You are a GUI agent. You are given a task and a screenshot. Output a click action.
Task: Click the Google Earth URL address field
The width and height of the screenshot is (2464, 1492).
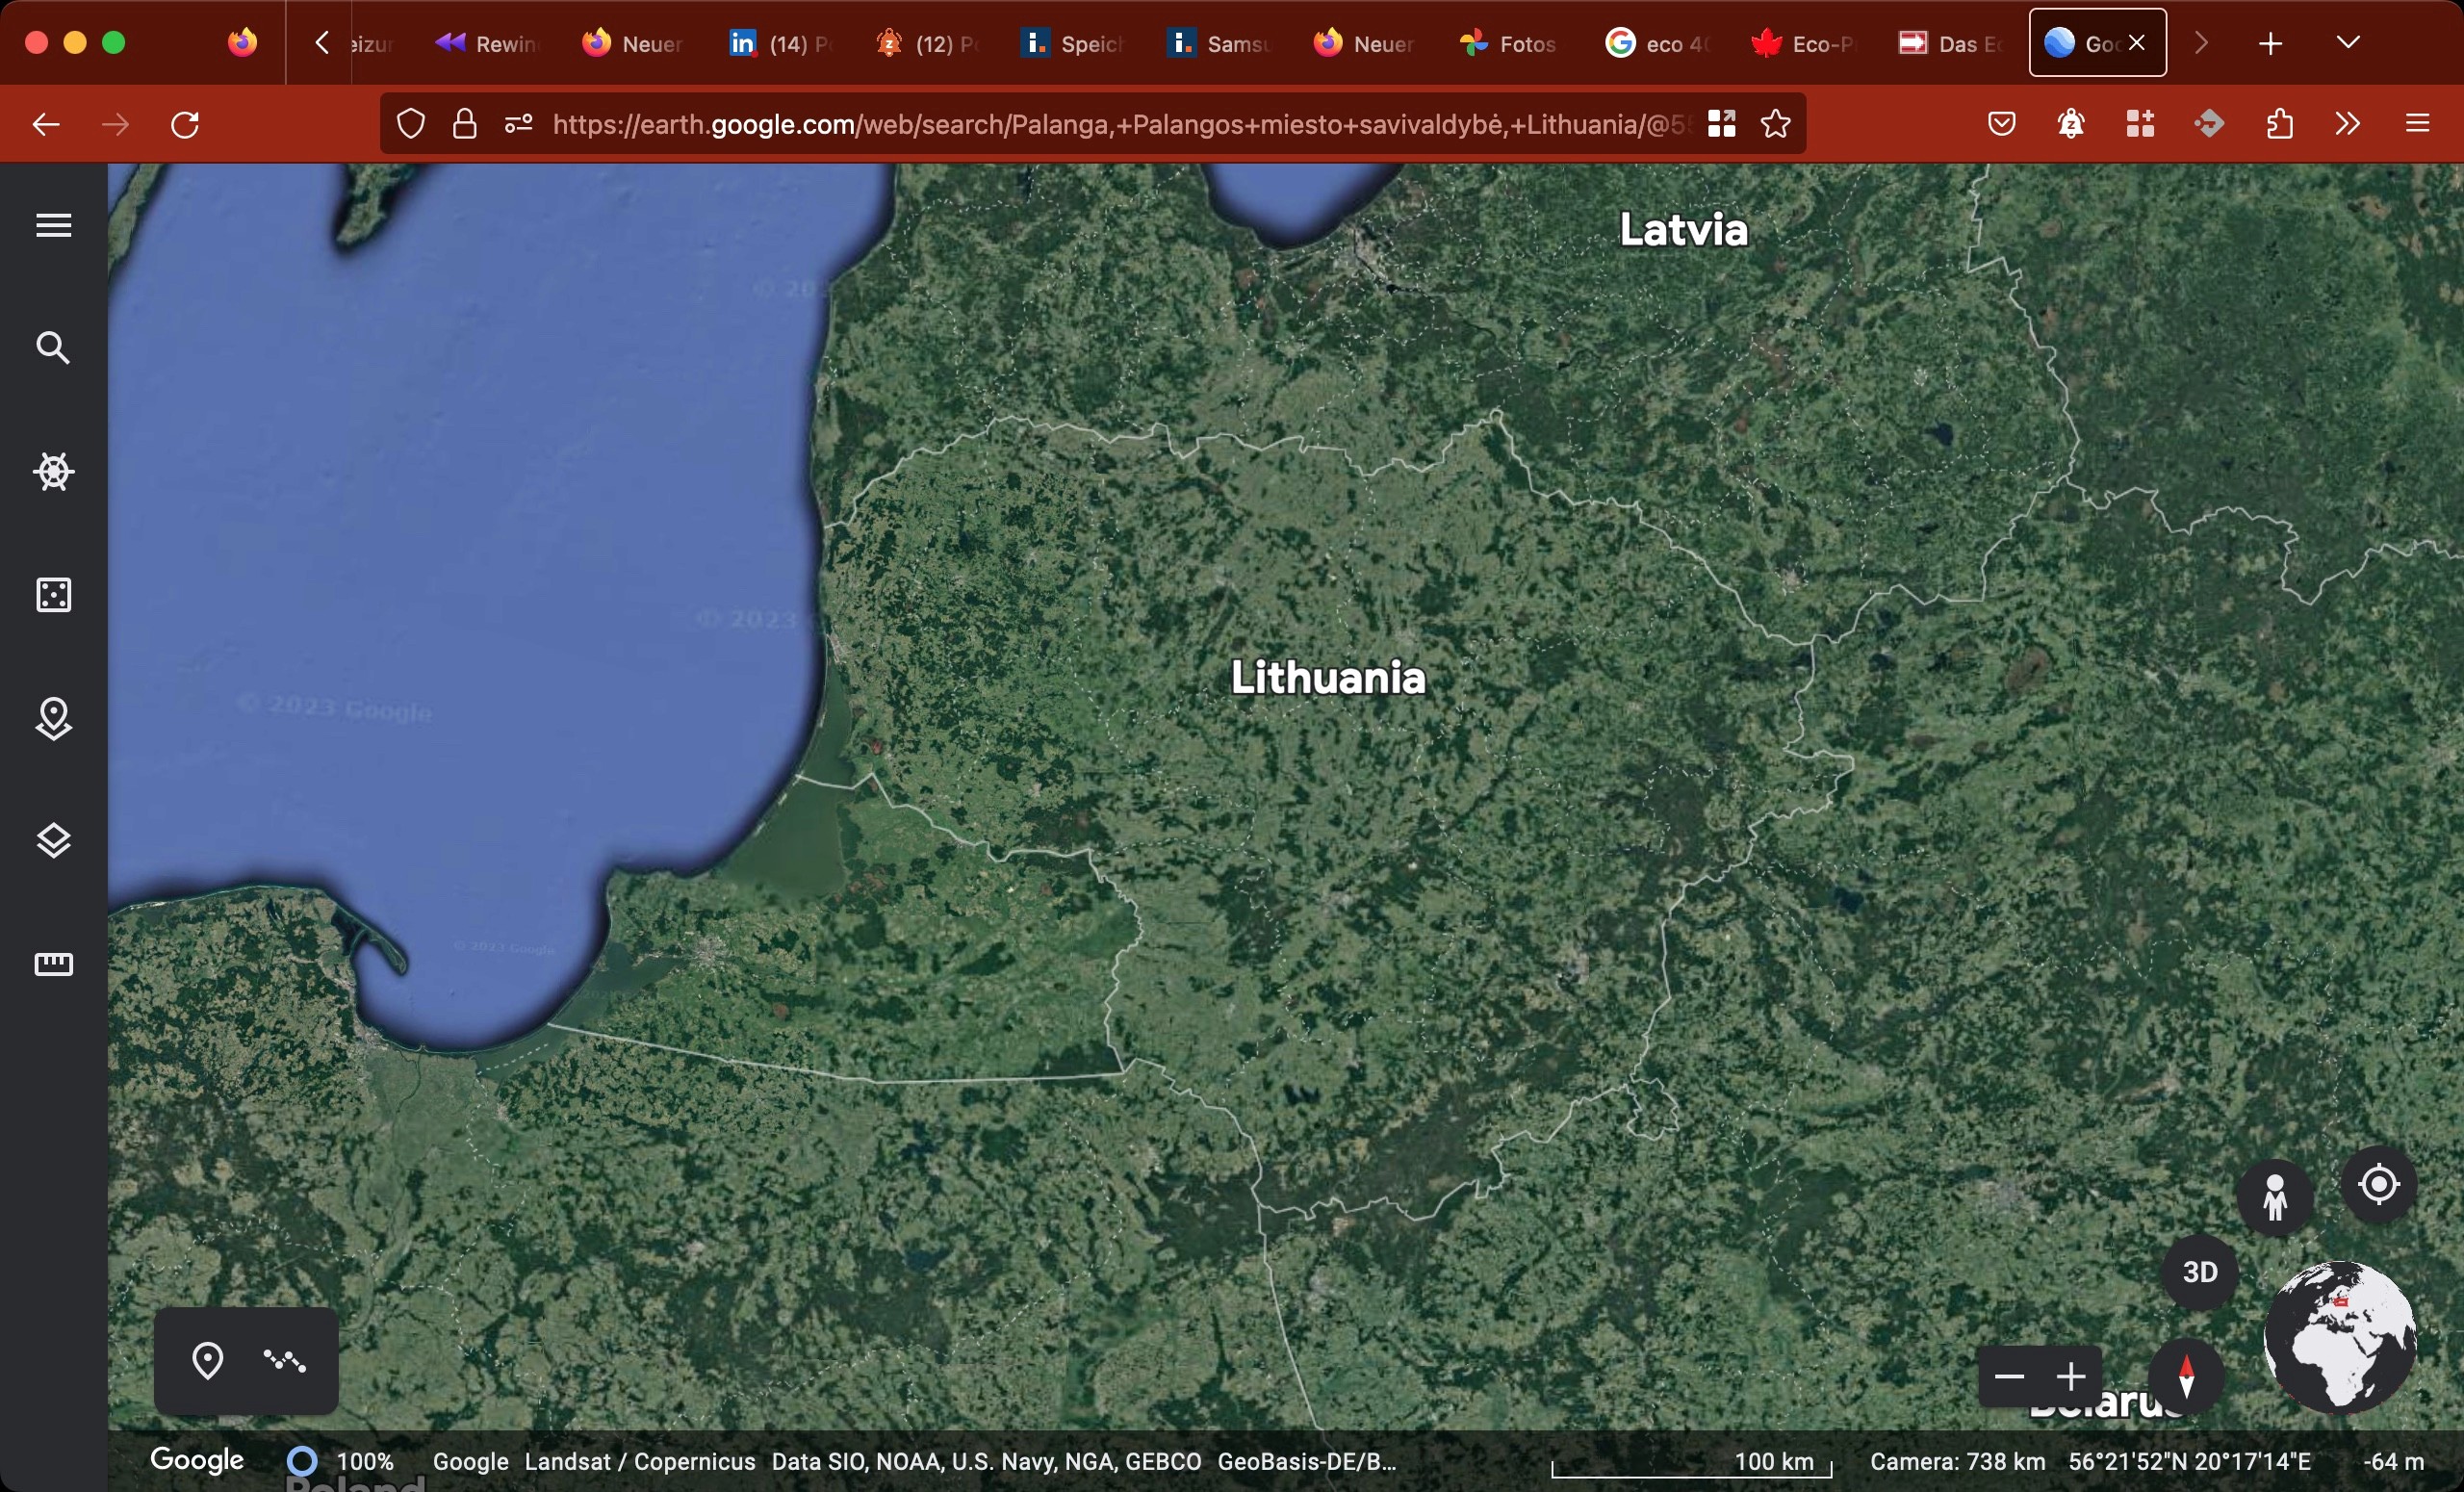click(1120, 124)
